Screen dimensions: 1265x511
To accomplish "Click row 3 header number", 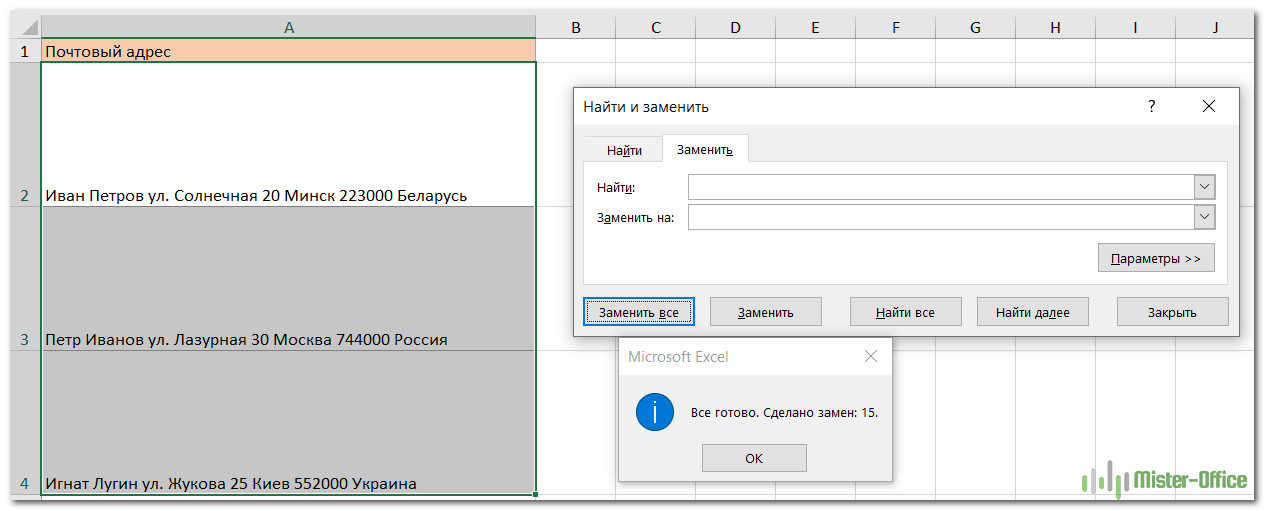I will 25,339.
